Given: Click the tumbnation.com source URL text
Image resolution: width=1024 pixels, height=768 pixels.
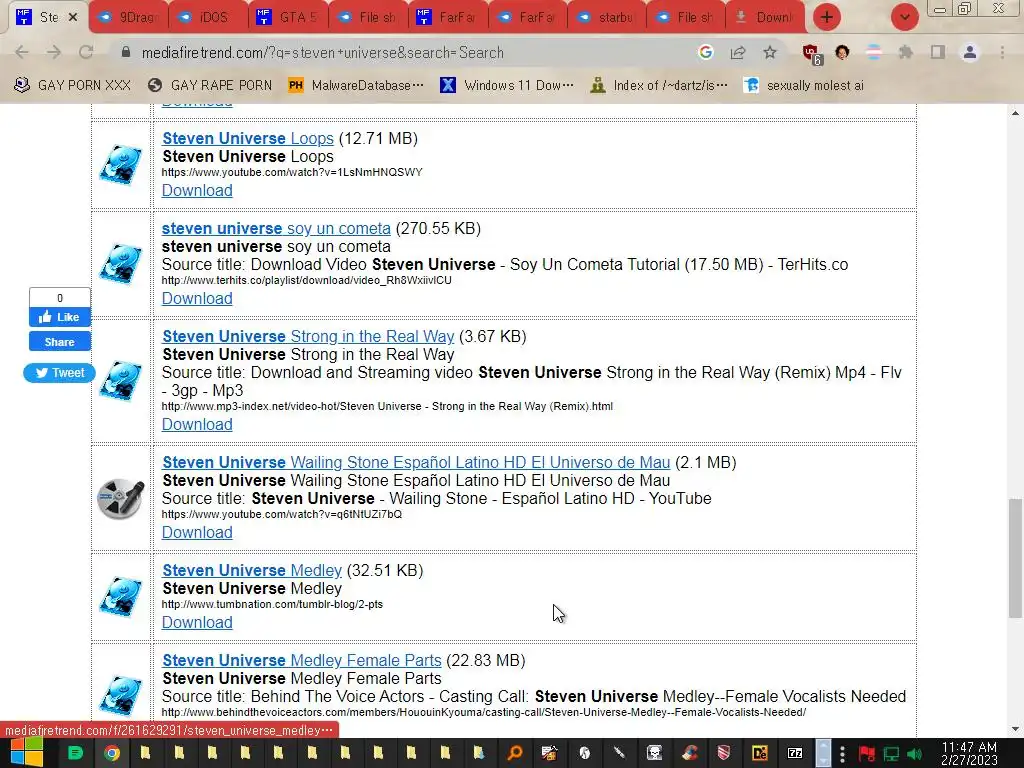Looking at the screenshot, I should coord(272,604).
